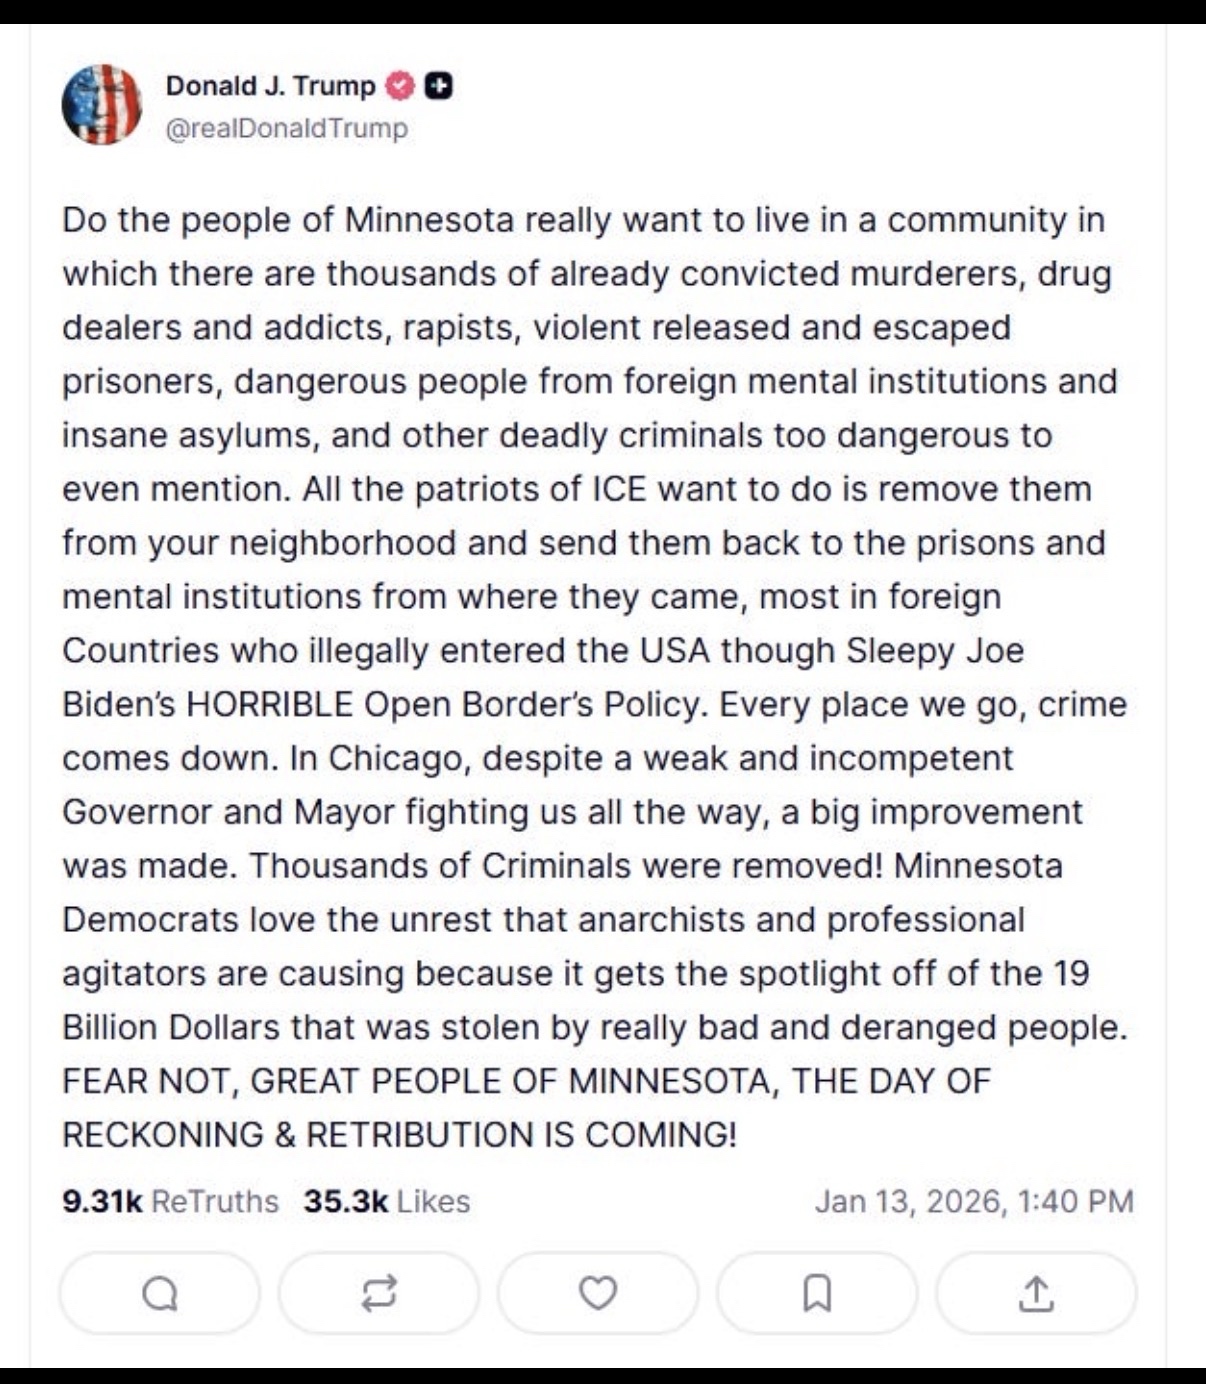
Task: Click the ReTruth arrows icon
Action: tap(379, 1294)
